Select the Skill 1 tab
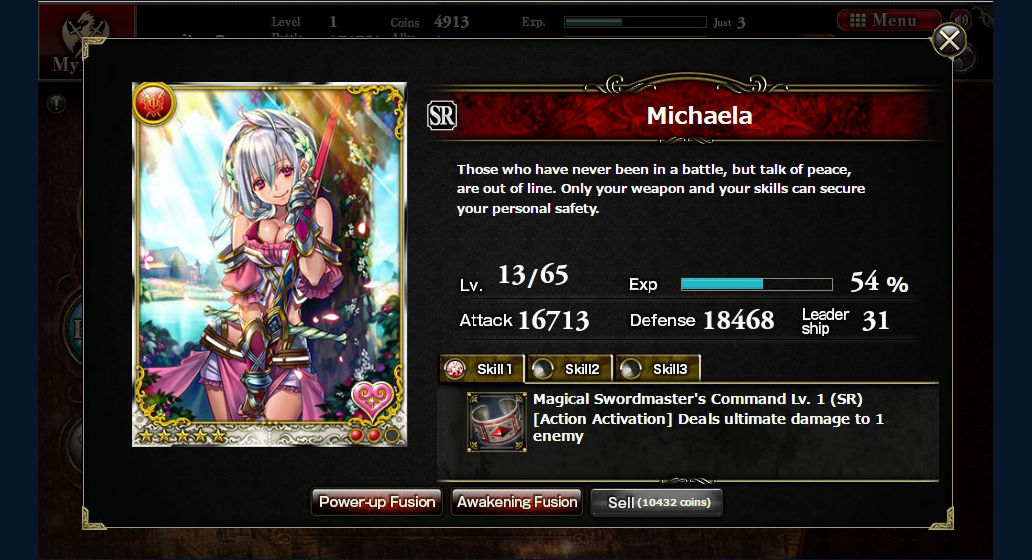The width and height of the screenshot is (1032, 560). coord(482,369)
